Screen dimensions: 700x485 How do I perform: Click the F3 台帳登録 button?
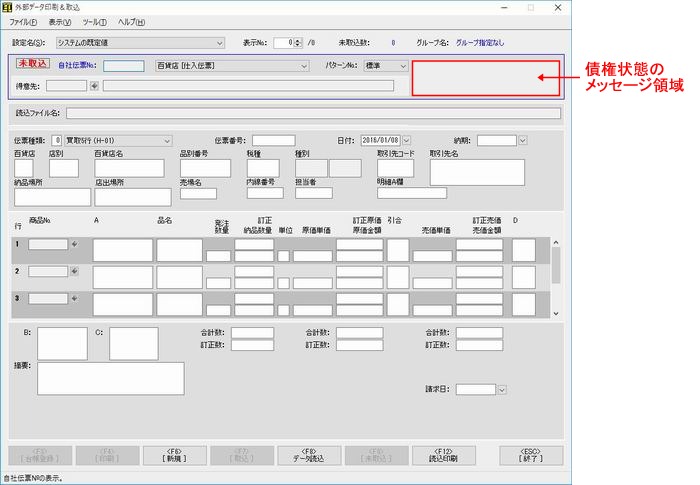pos(40,455)
